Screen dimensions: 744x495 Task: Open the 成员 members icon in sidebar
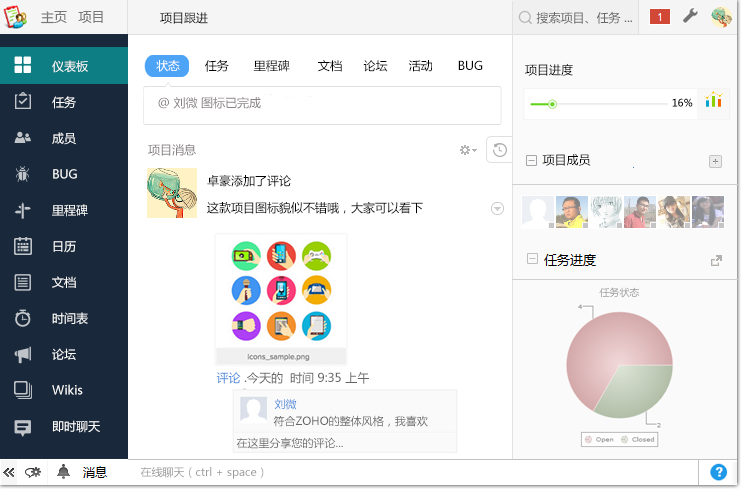[x=23, y=138]
